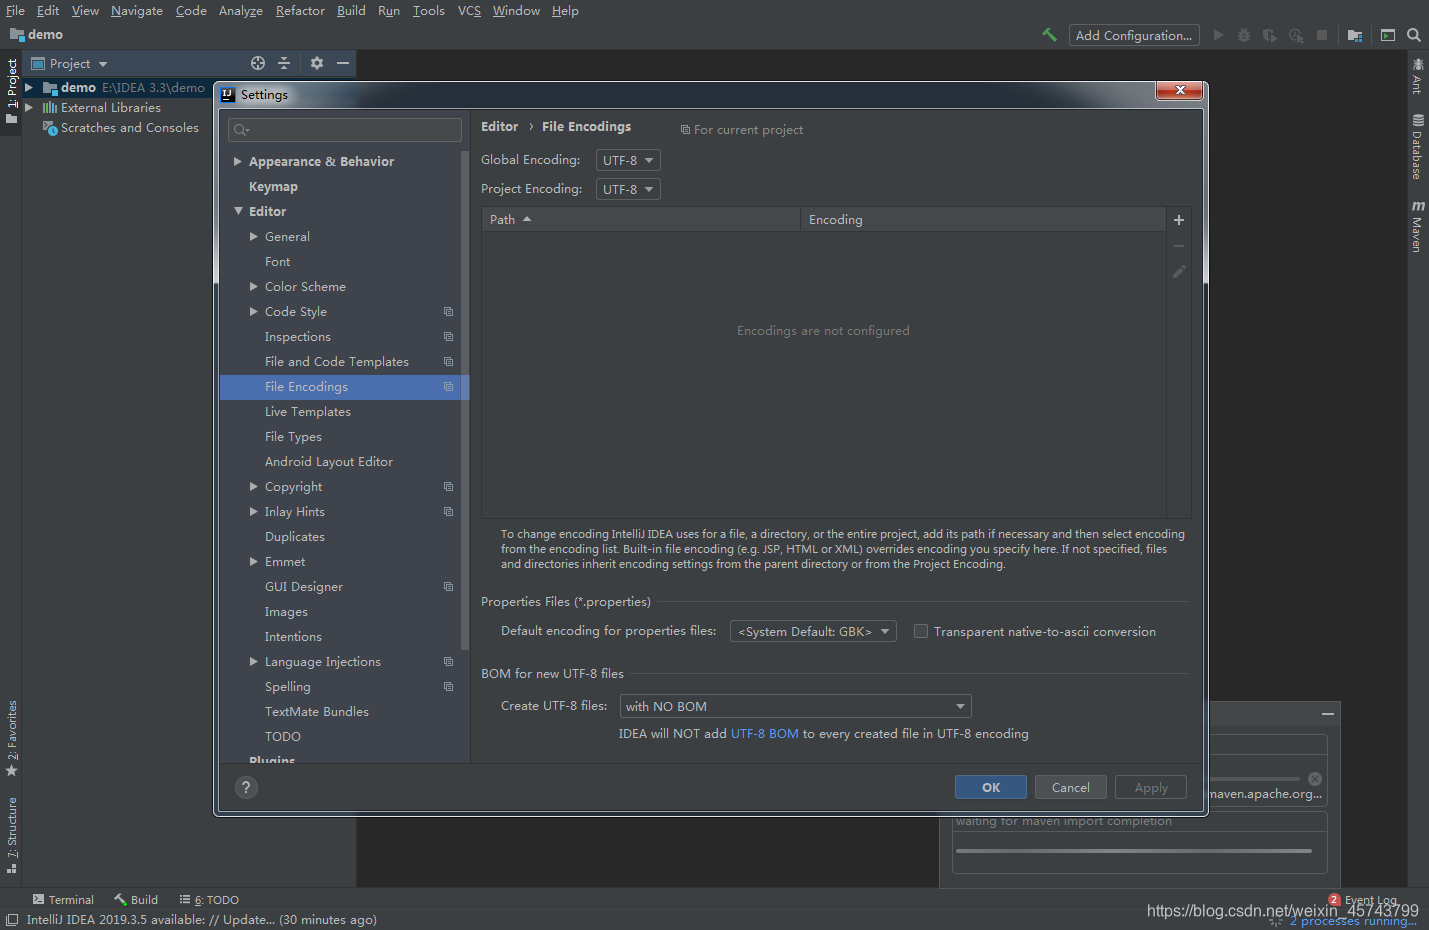
Task: Select Scratches and Consoles in Project tree
Action: pyautogui.click(x=129, y=127)
